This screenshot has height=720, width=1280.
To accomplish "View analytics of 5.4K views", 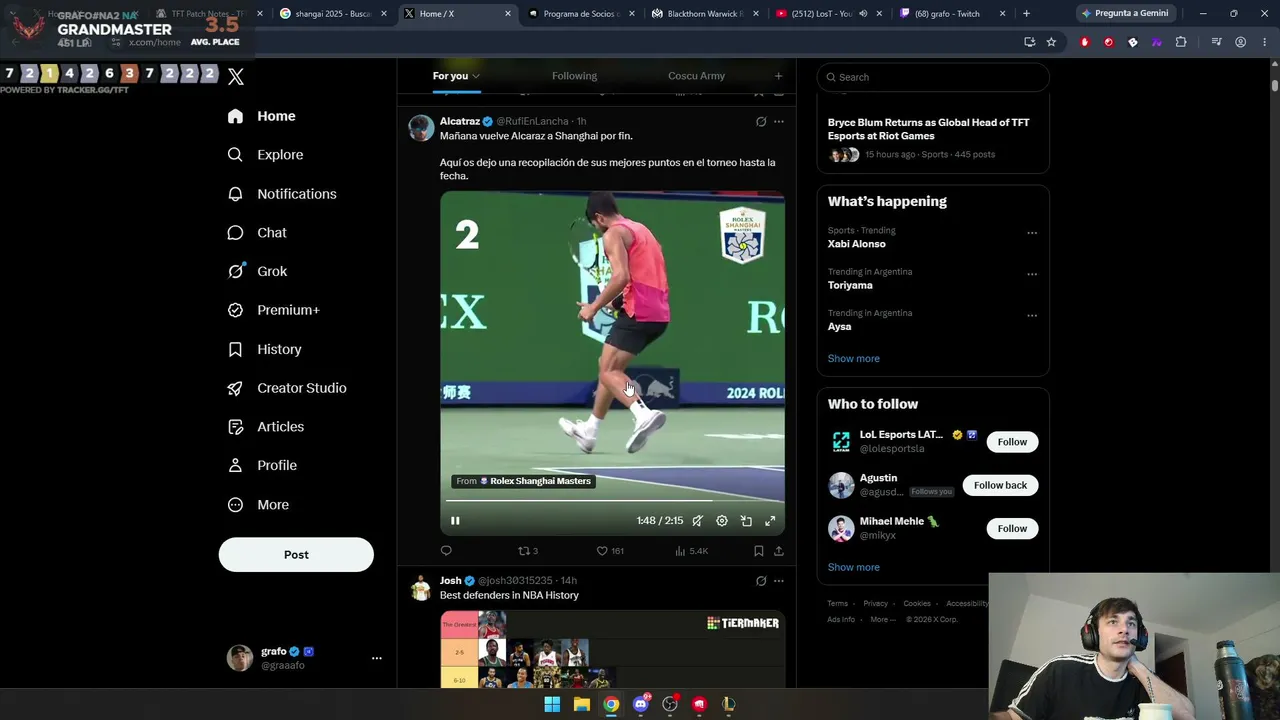I will point(692,550).
